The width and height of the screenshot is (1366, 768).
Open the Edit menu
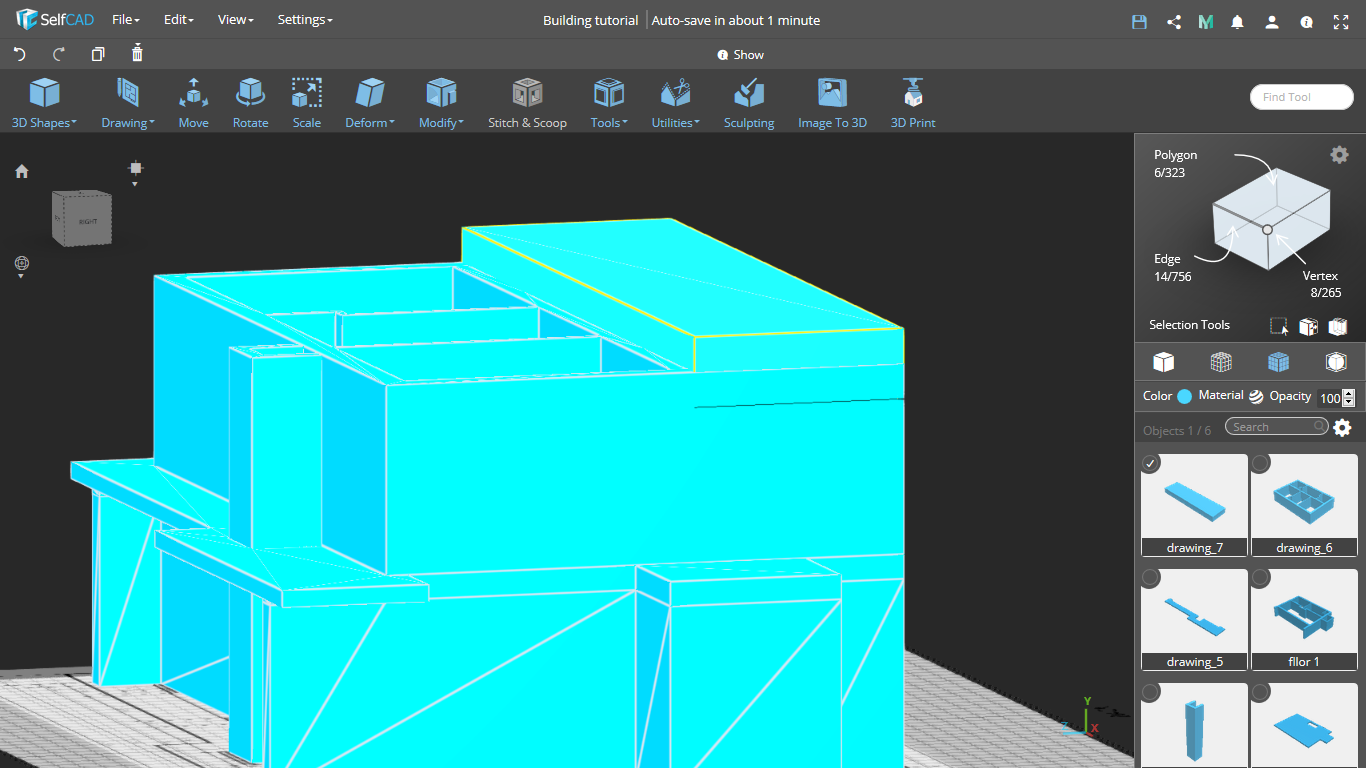tap(178, 20)
